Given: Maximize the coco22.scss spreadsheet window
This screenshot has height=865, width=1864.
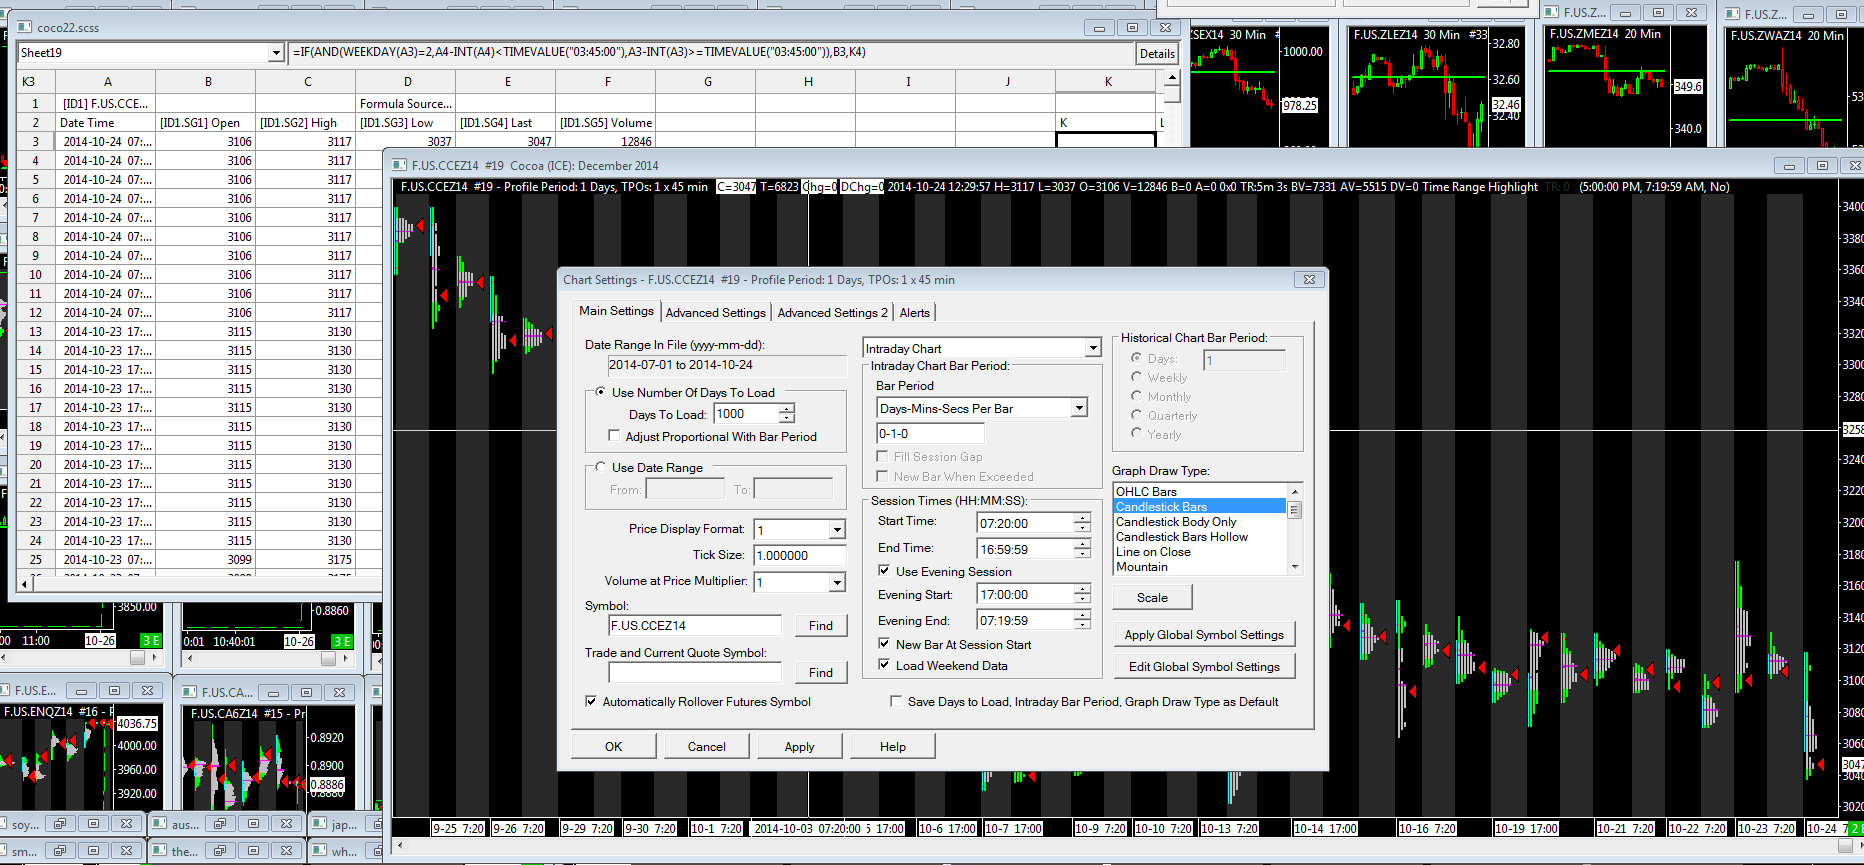Looking at the screenshot, I should (1132, 28).
